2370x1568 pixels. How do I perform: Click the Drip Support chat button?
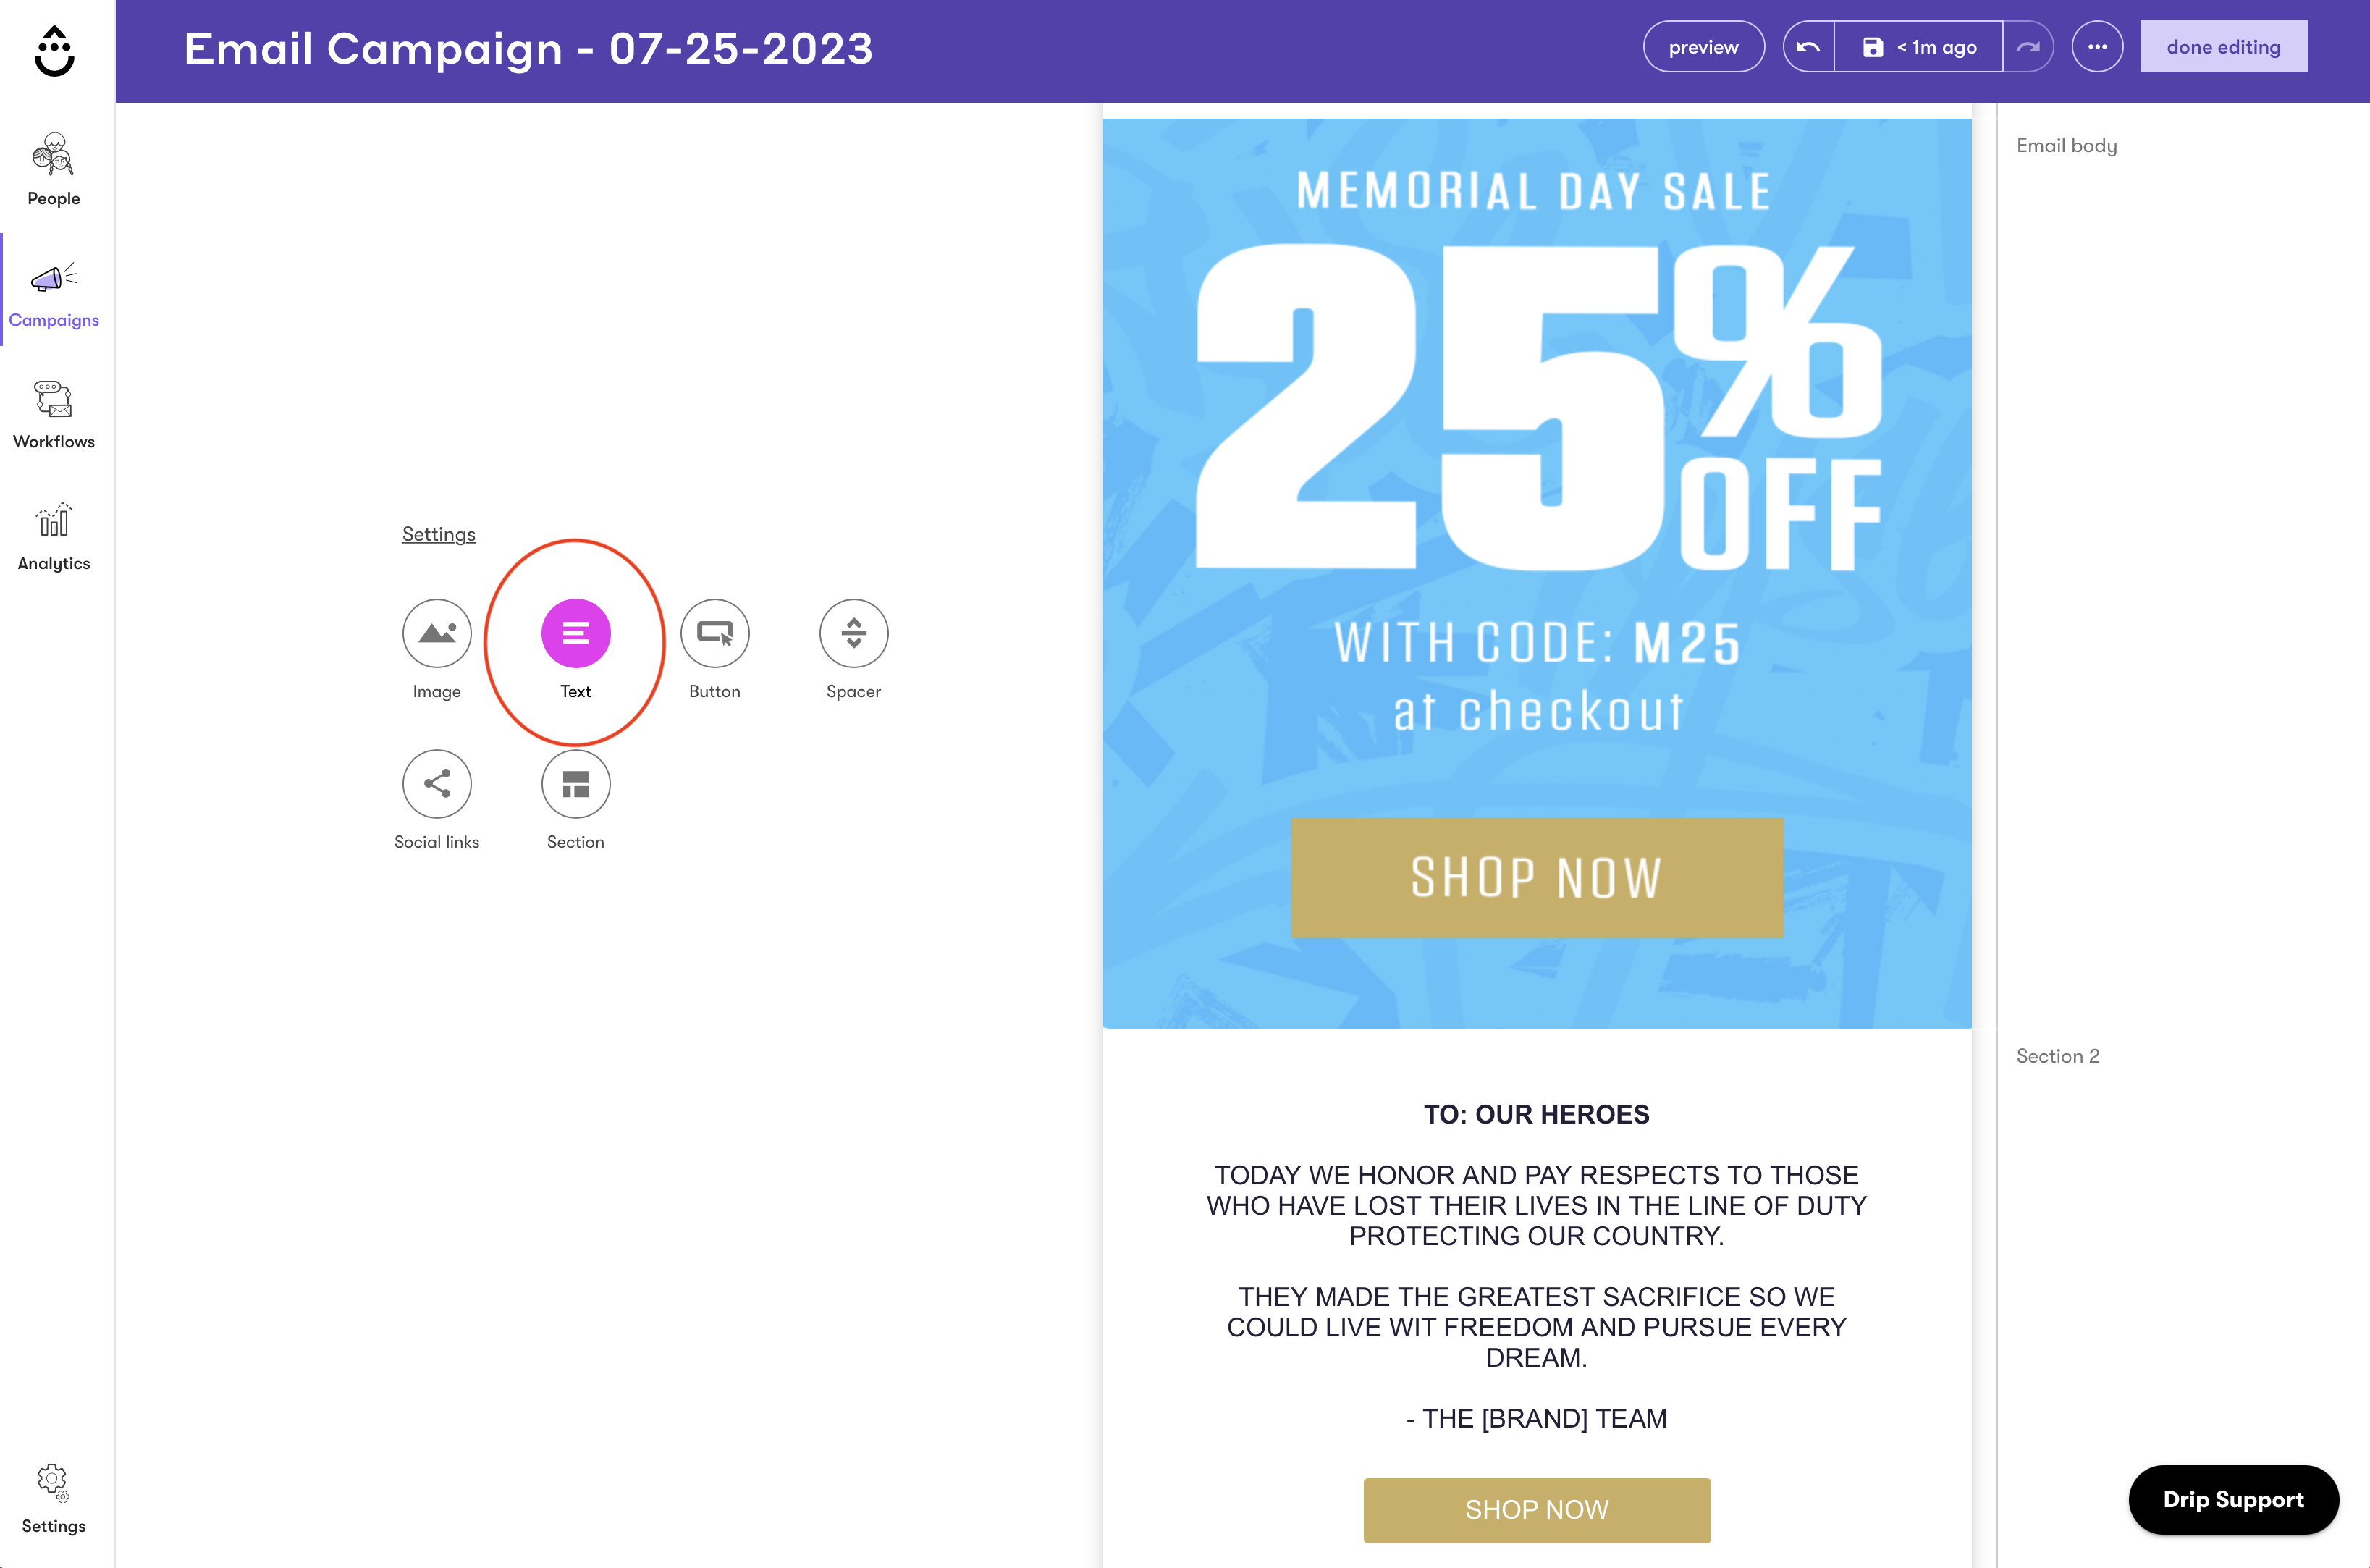[2233, 1499]
